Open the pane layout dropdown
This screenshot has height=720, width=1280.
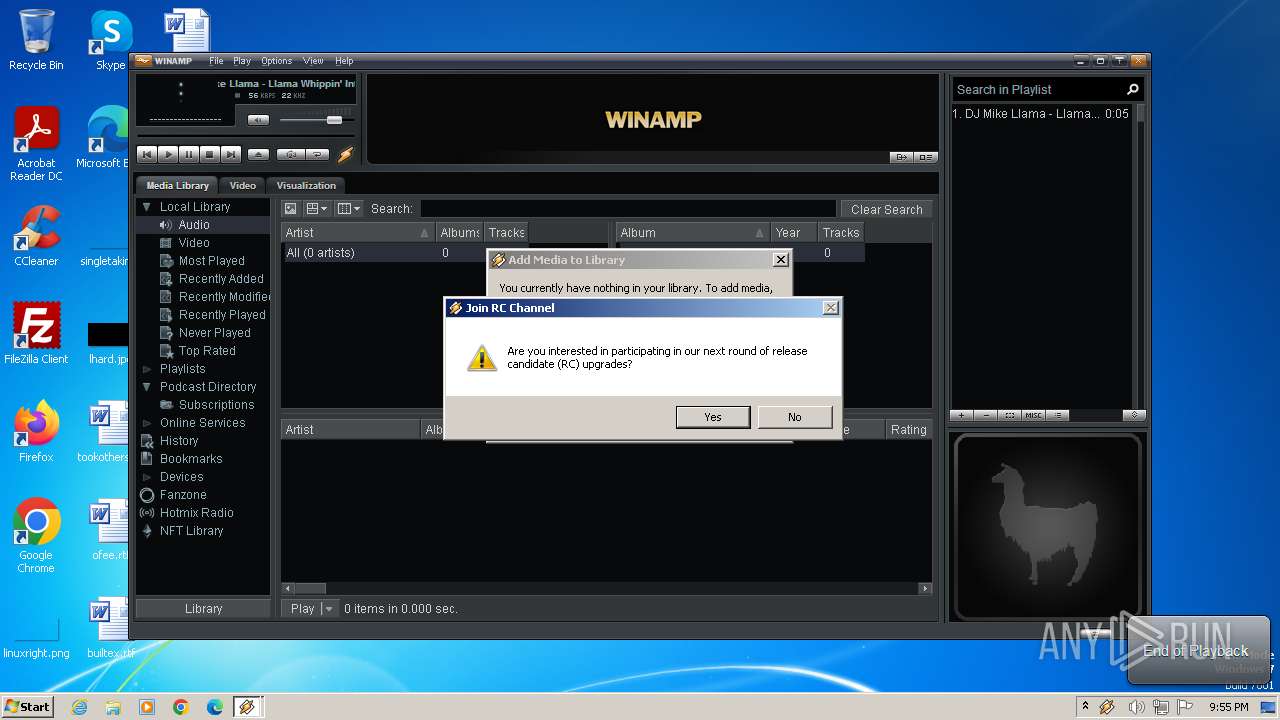pyautogui.click(x=317, y=209)
